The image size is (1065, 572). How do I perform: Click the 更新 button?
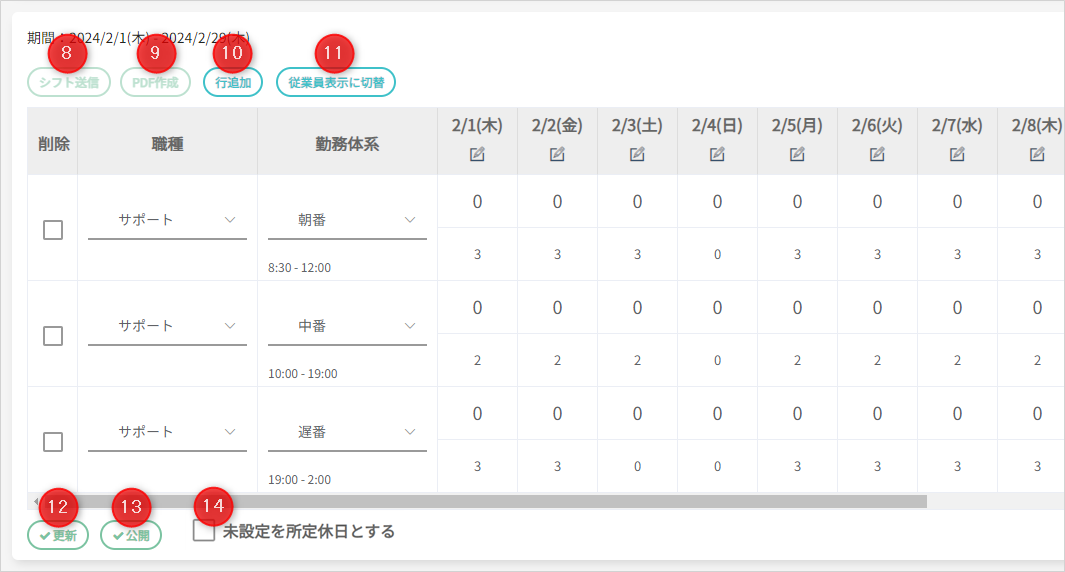[58, 535]
